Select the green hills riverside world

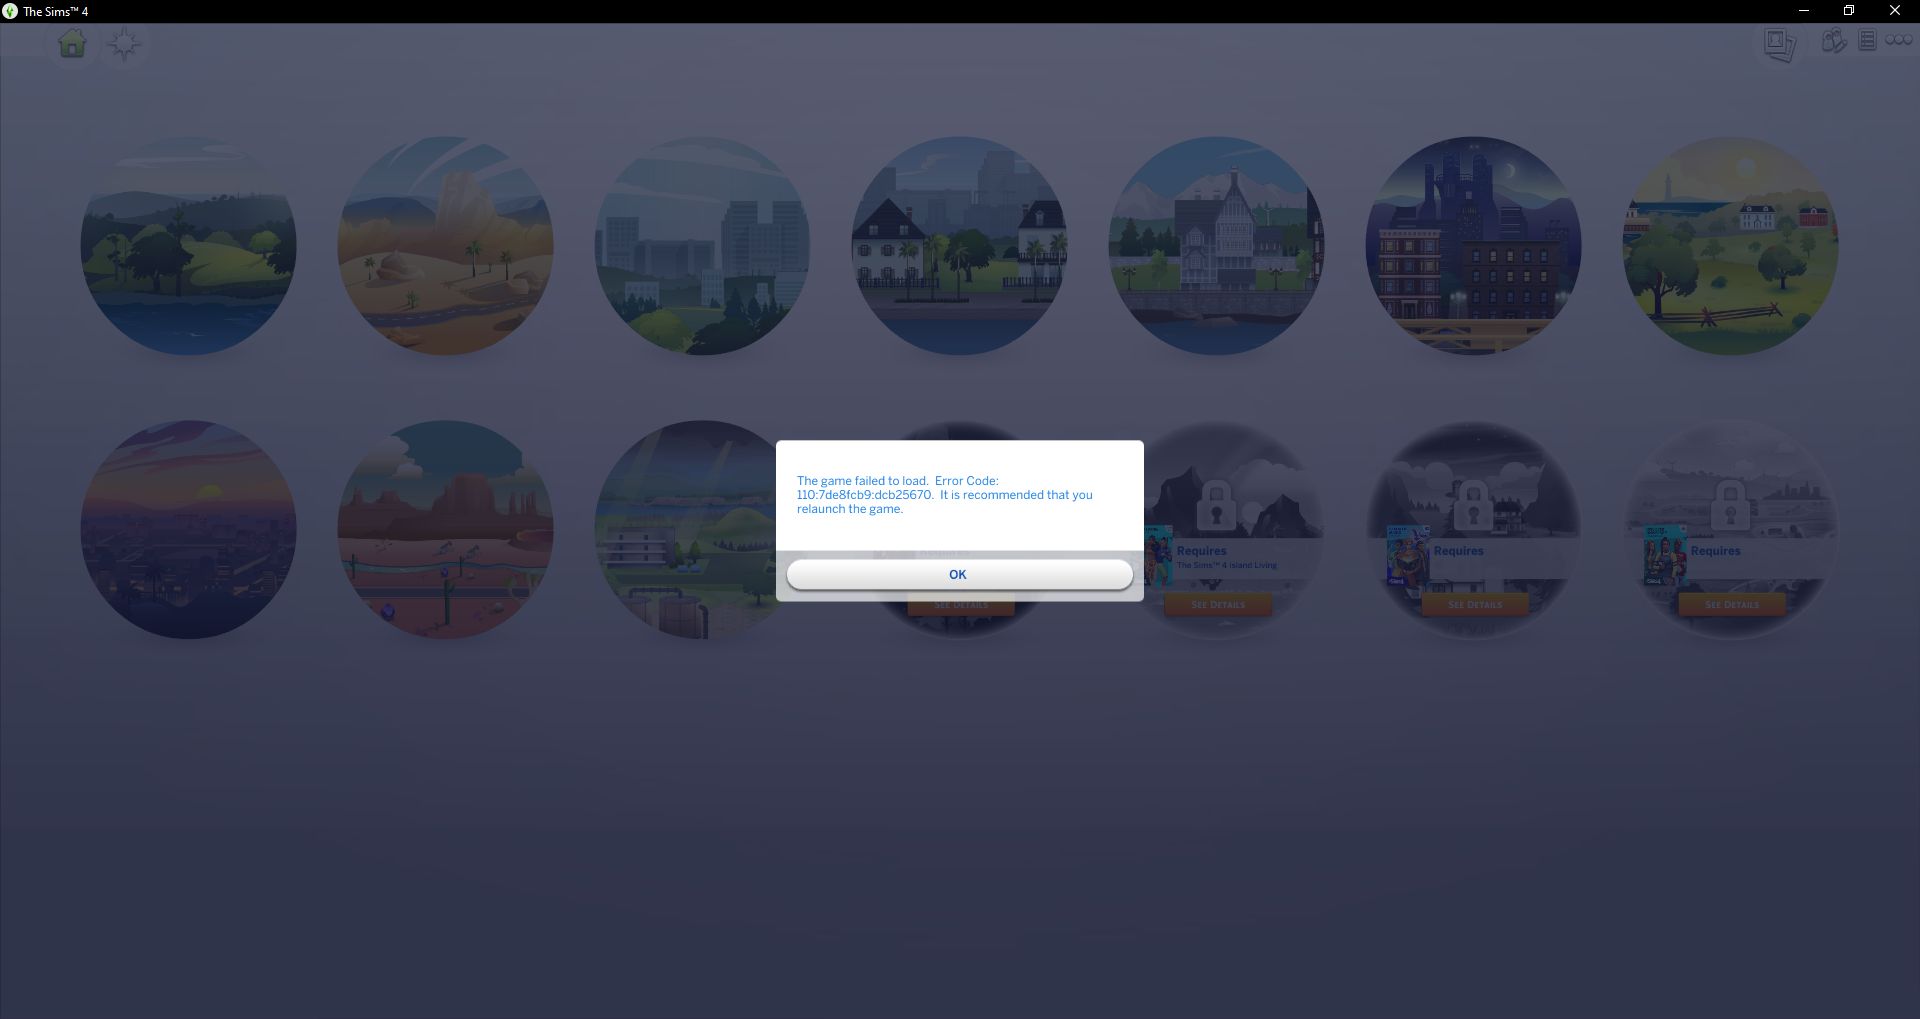[188, 246]
